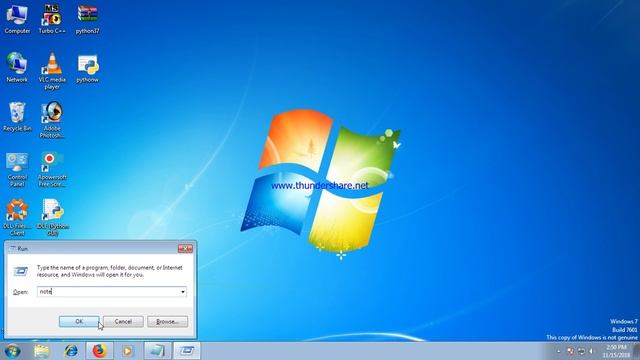Switch to the notepad-like taskbar window
Image resolution: width=640 pixels, height=360 pixels.
click(157, 351)
